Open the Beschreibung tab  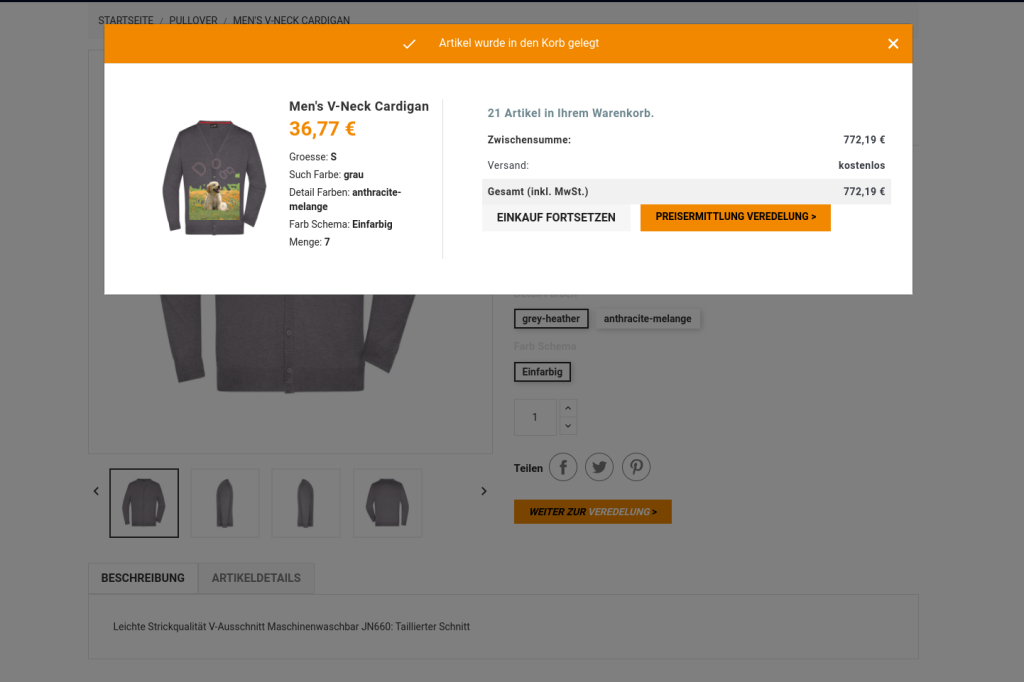tap(143, 578)
